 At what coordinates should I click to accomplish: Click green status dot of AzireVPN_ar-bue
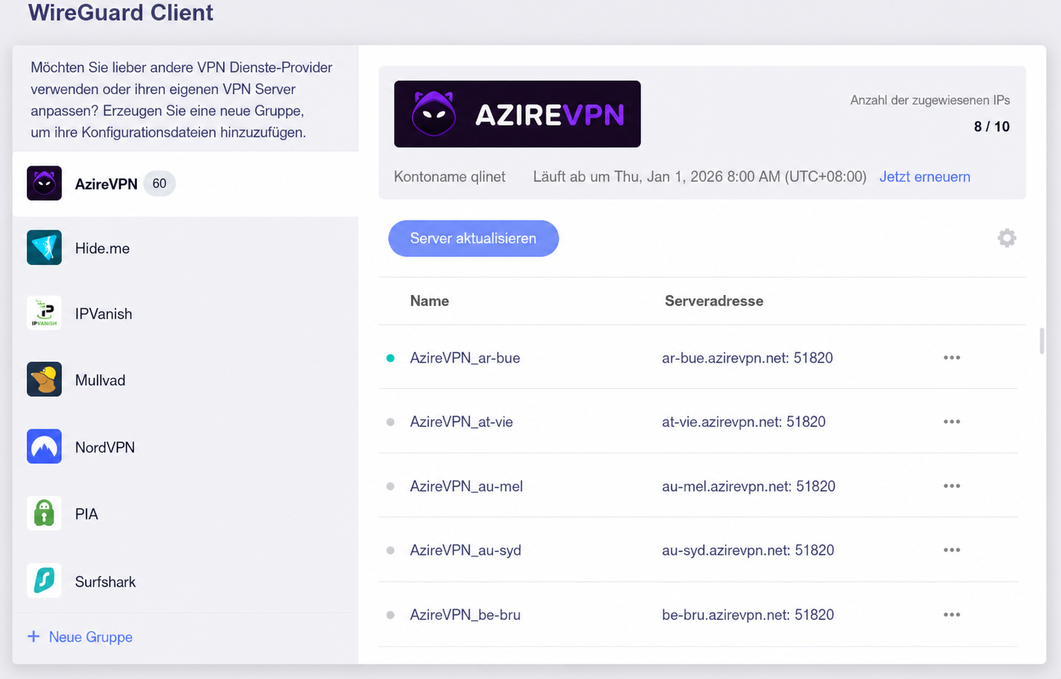(390, 358)
